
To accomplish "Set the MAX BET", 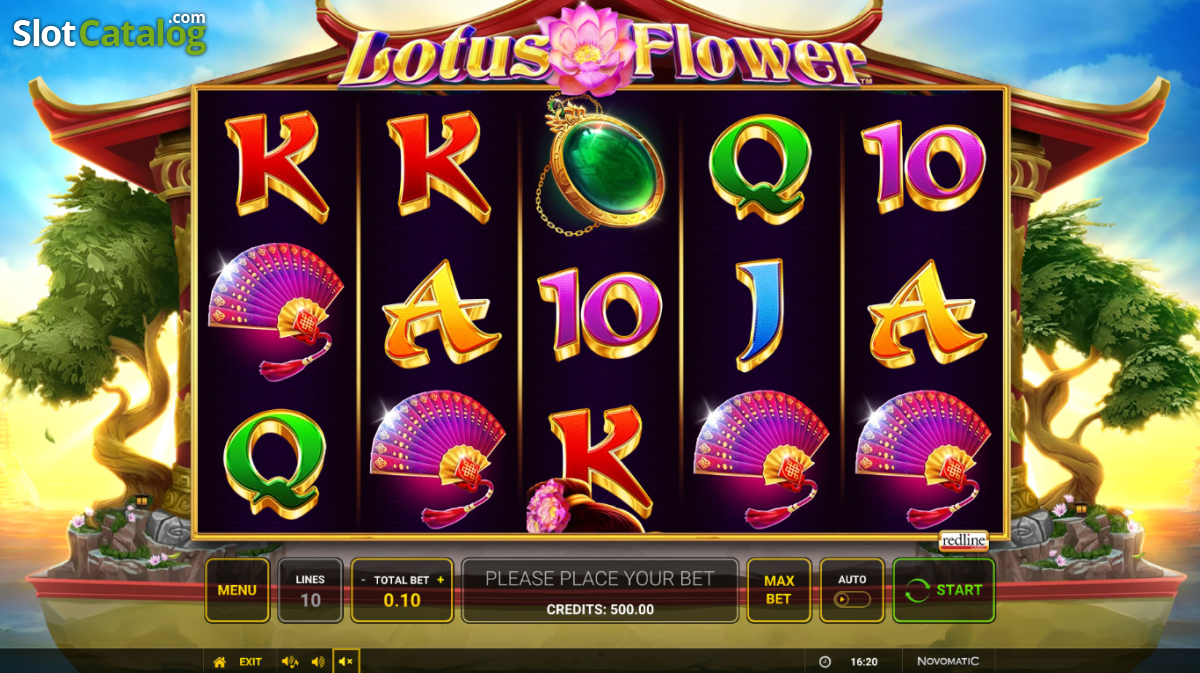I will coord(779,590).
